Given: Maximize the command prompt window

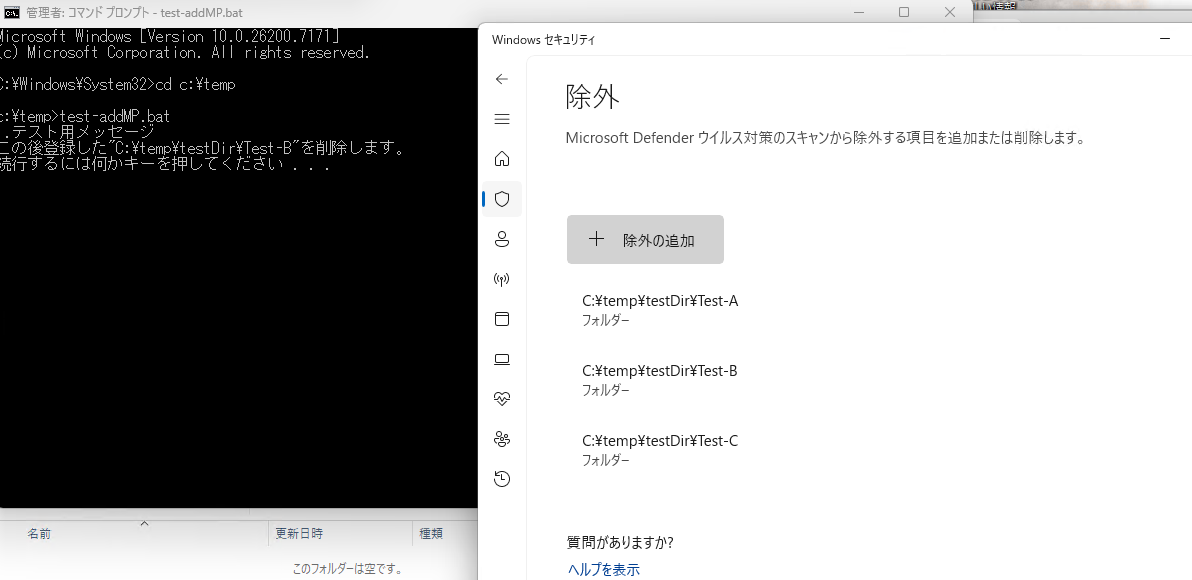Looking at the screenshot, I should [904, 12].
